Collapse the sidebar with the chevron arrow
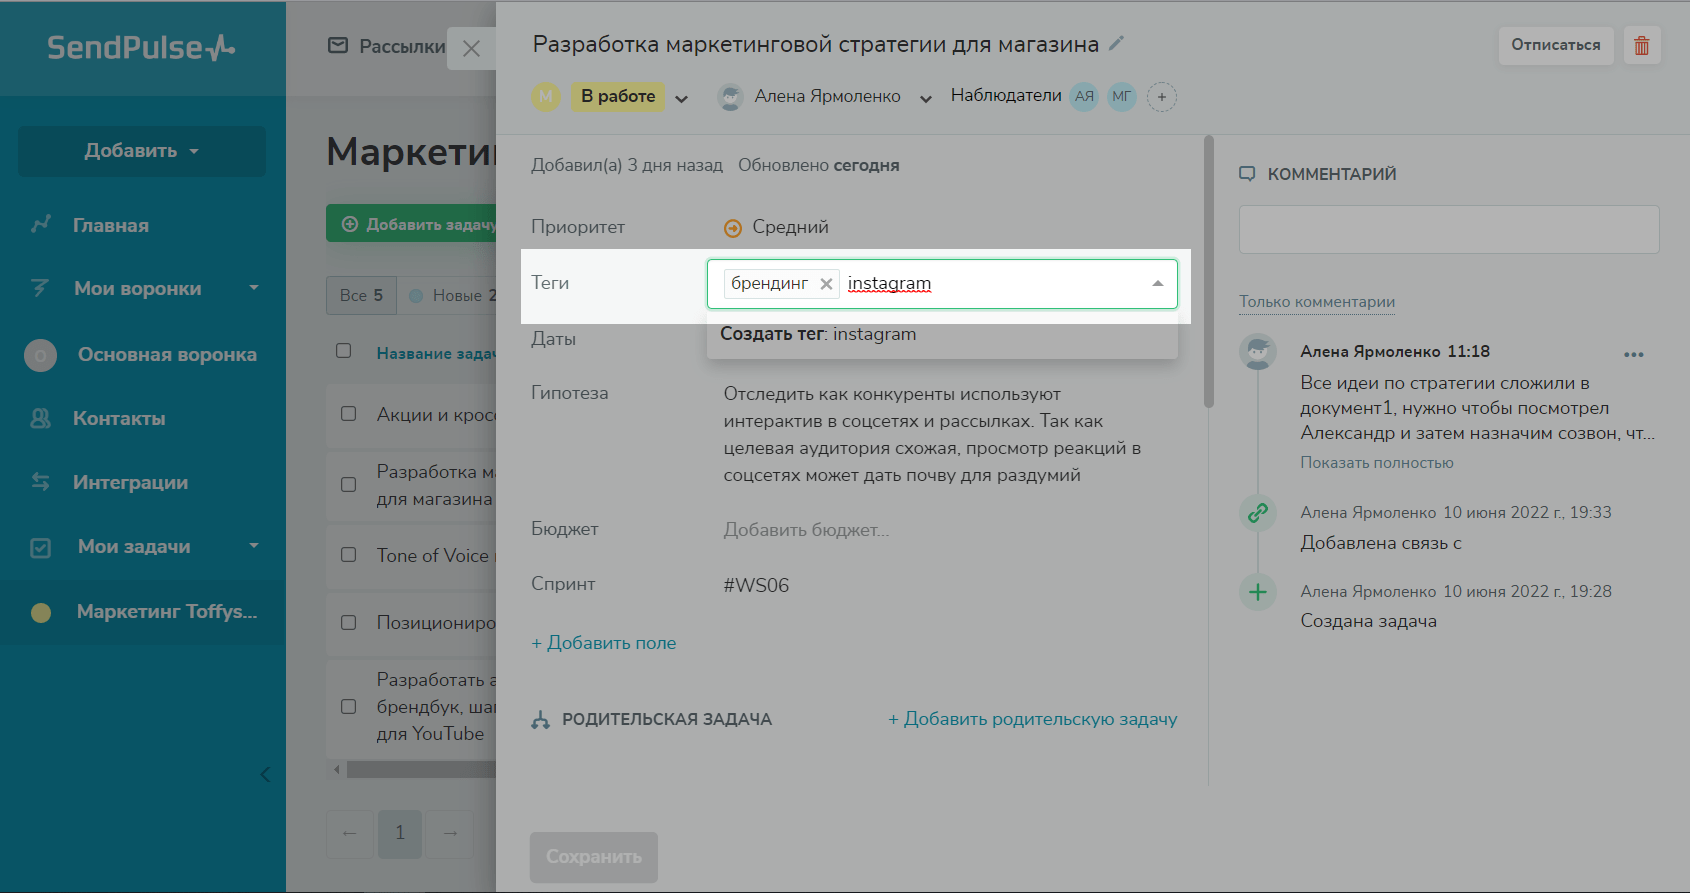The height and width of the screenshot is (893, 1690). (x=265, y=775)
